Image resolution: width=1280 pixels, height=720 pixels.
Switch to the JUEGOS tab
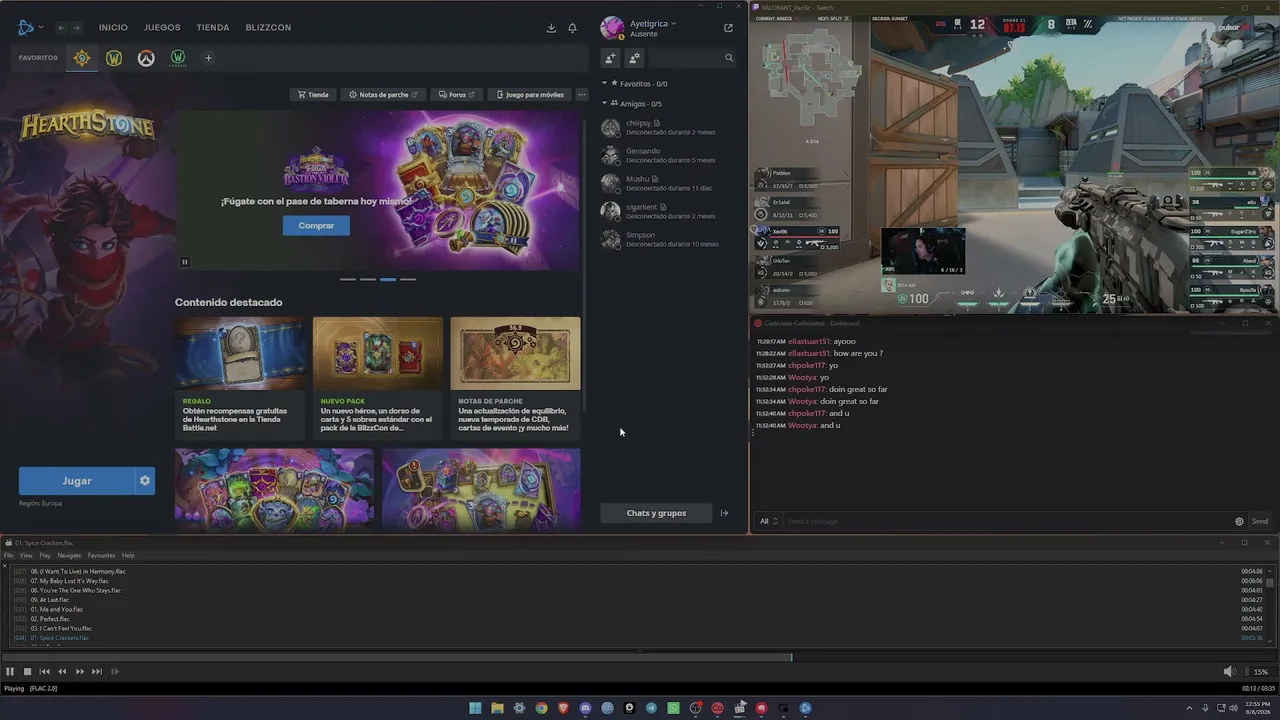coord(162,28)
